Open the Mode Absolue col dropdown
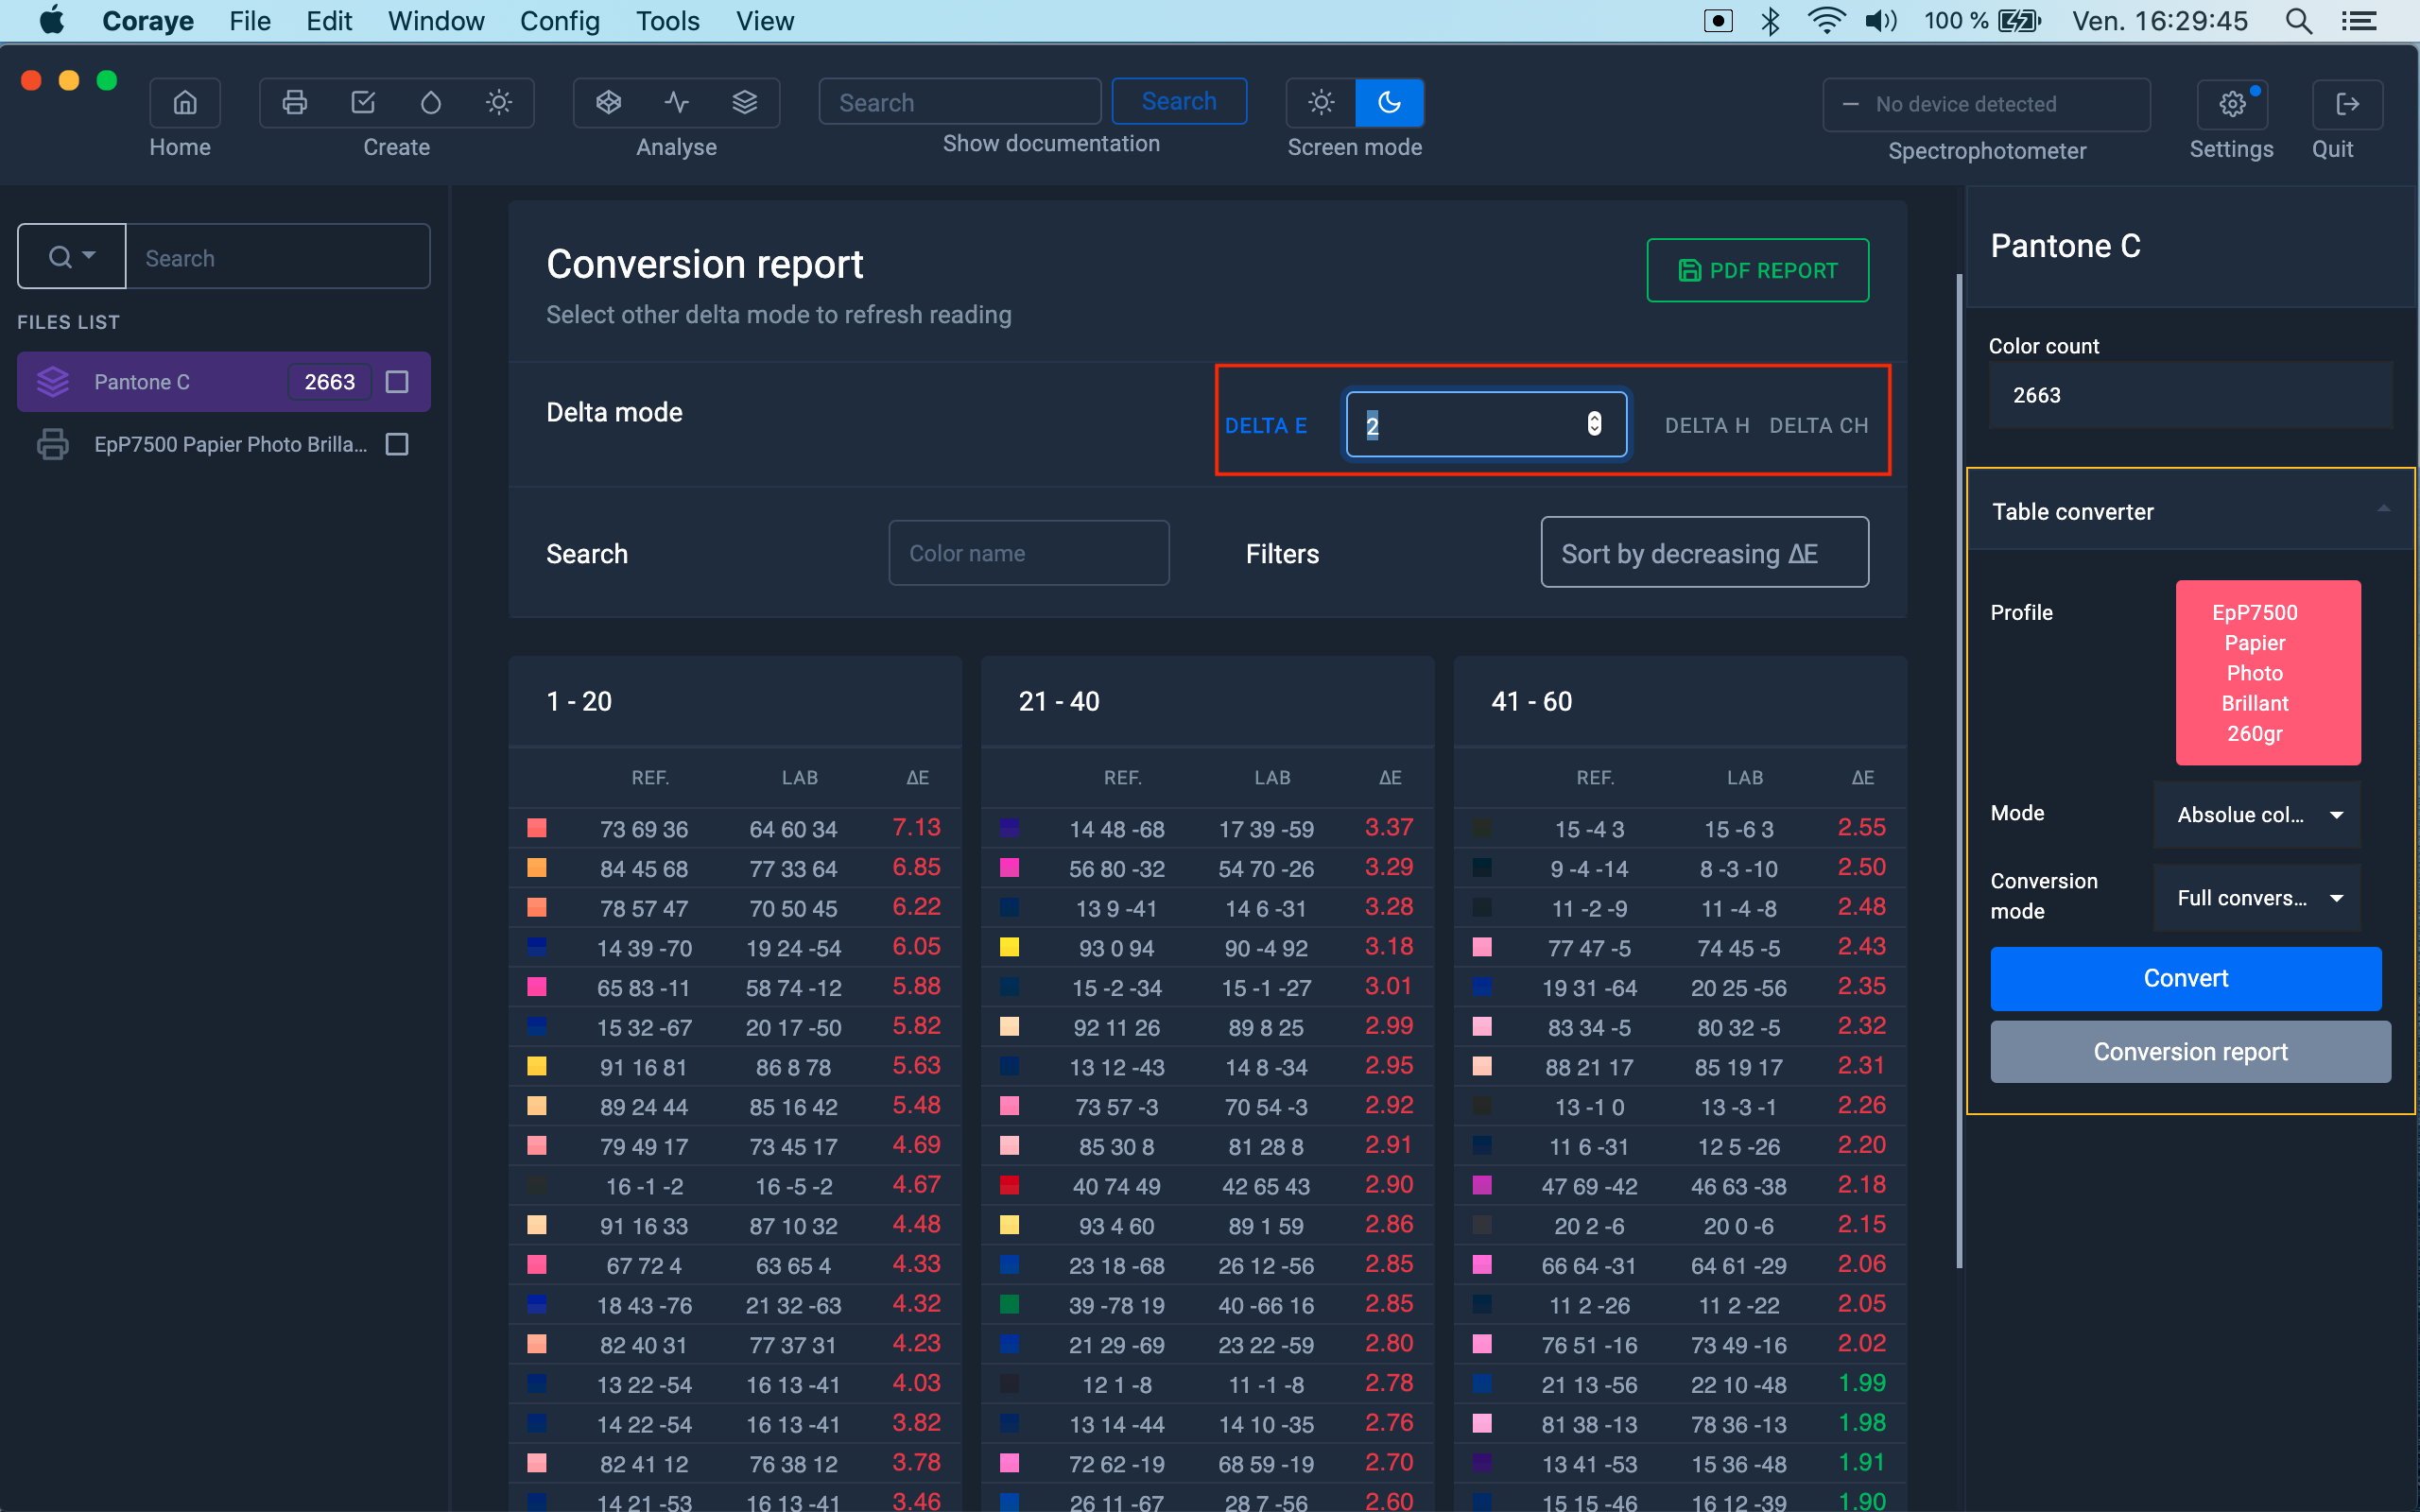 (2257, 814)
